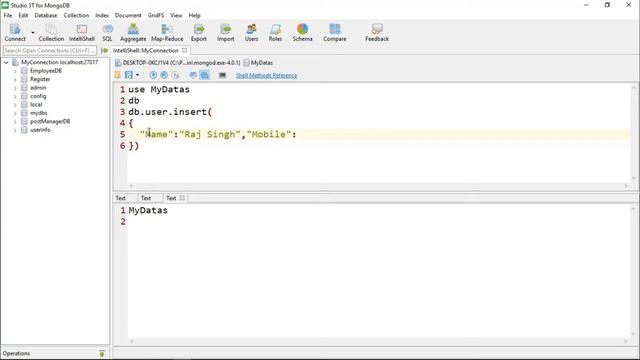
Task: Select the EmployeeDB database in tree
Action: pyautogui.click(x=46, y=71)
